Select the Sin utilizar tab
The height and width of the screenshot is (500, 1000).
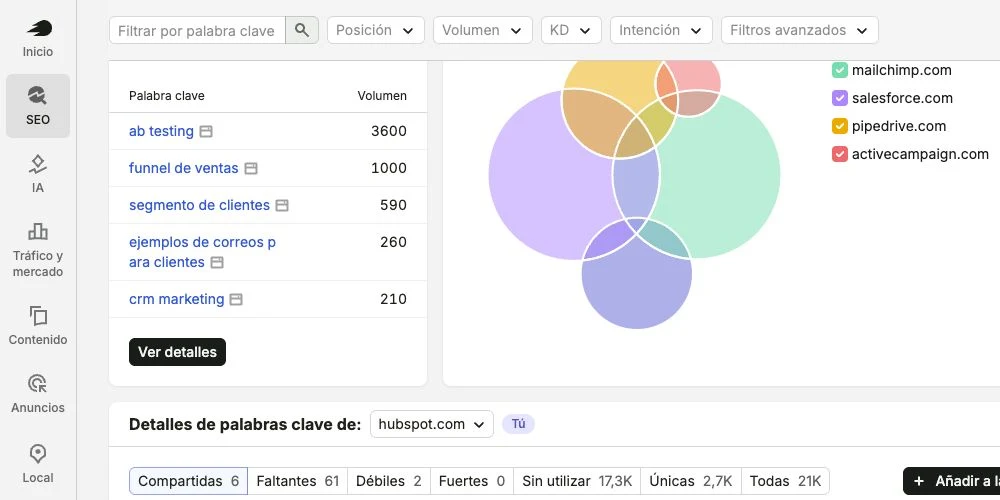coord(577,481)
